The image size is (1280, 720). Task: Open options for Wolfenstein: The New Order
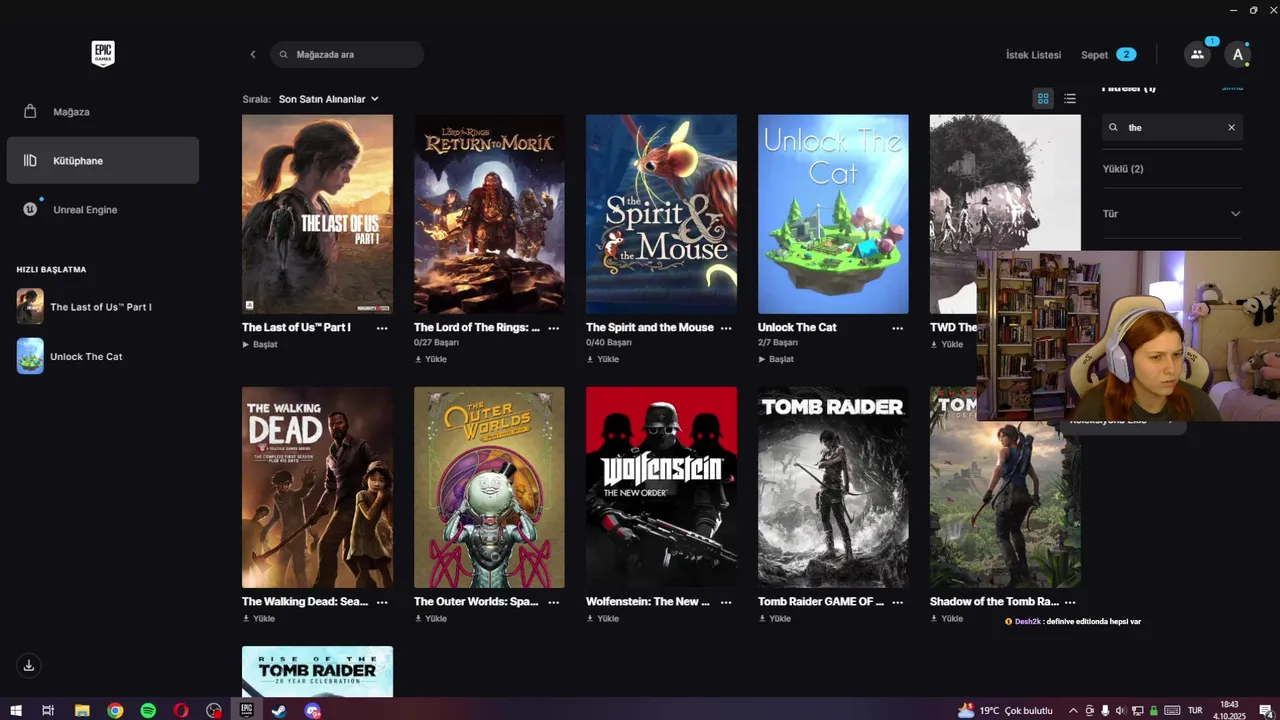point(726,602)
